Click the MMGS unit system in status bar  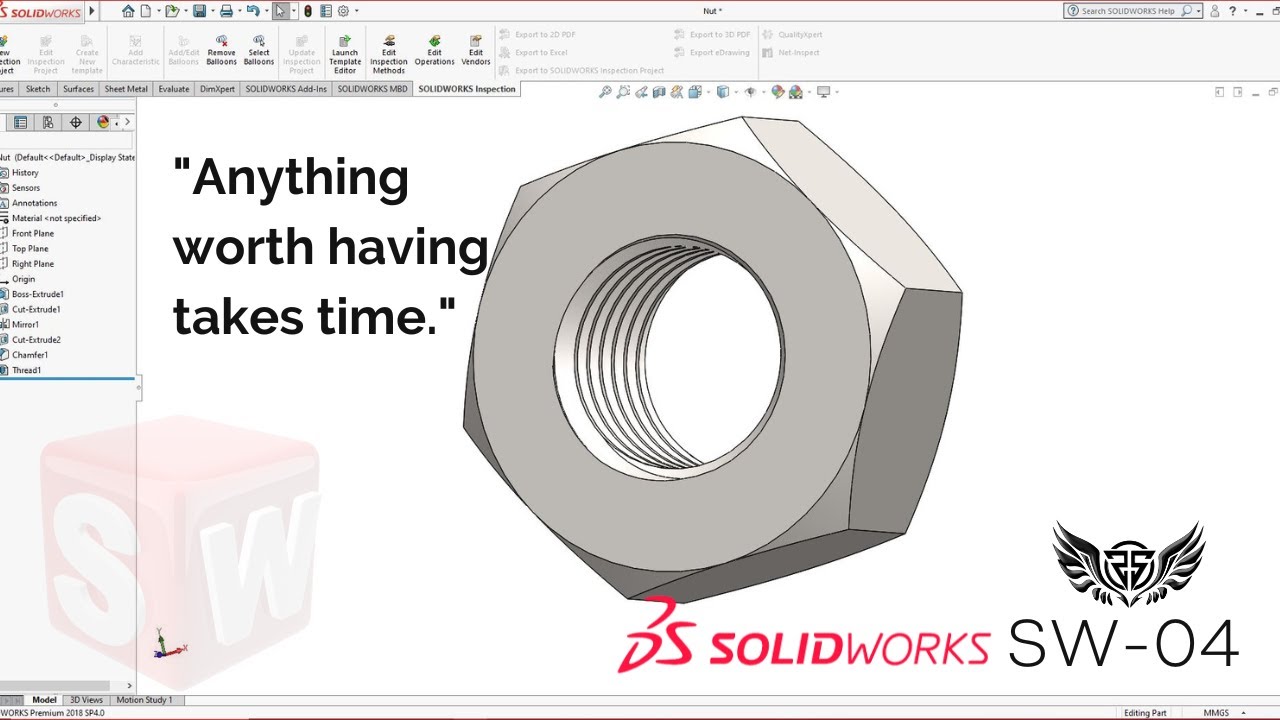pyautogui.click(x=1216, y=713)
